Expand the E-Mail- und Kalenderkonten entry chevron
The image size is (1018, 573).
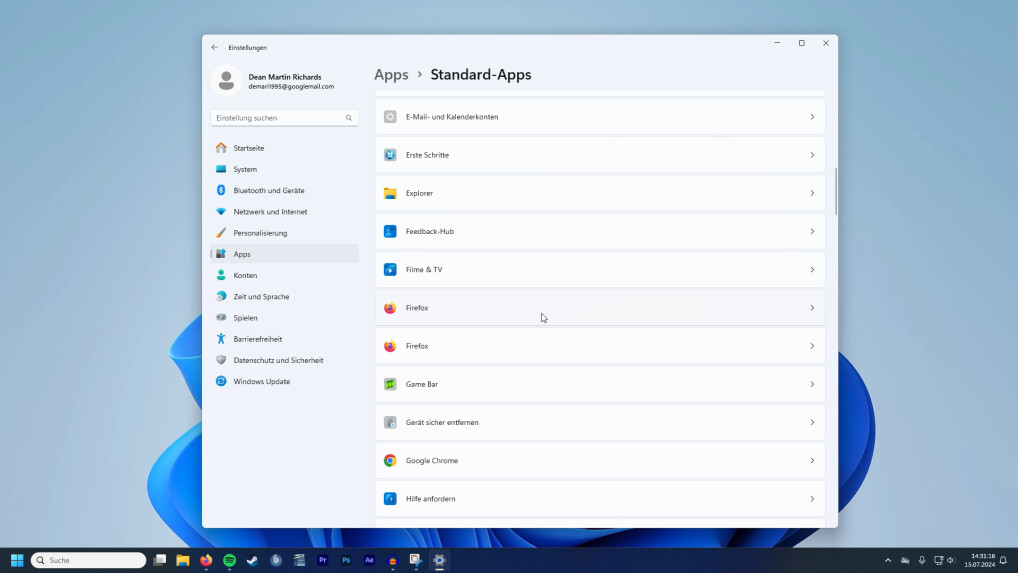[x=811, y=117]
